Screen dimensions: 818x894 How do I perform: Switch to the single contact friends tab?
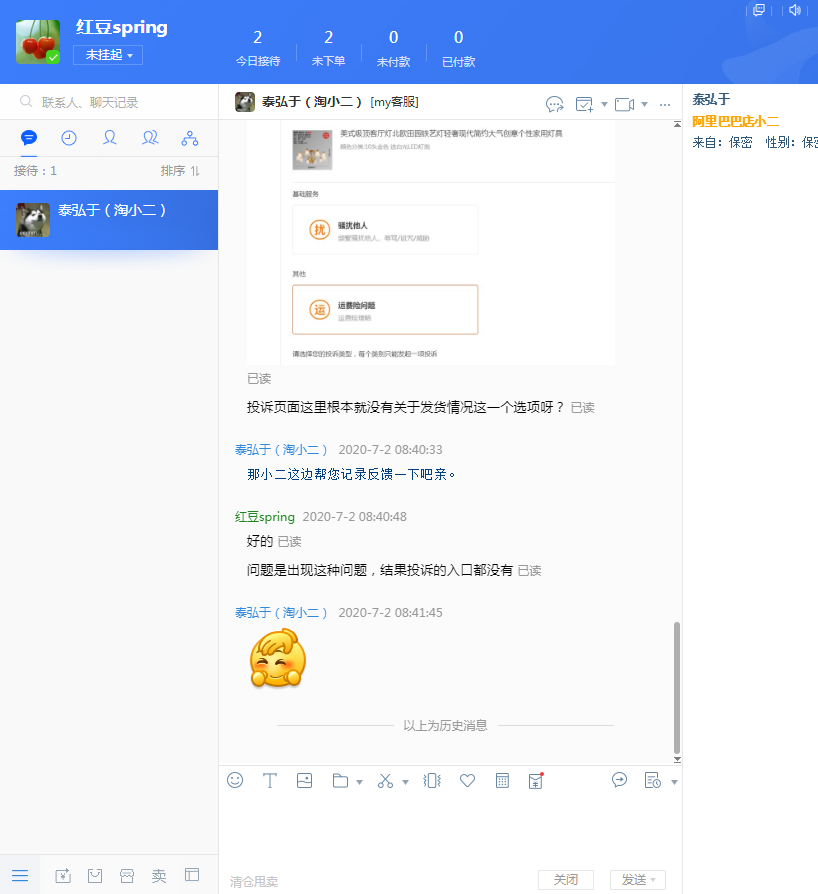[109, 138]
